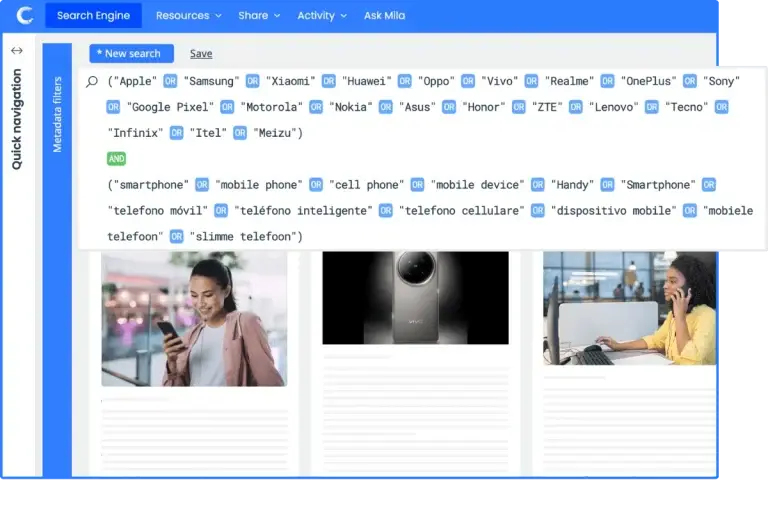
Task: Click the app logo icon
Action: (25, 16)
